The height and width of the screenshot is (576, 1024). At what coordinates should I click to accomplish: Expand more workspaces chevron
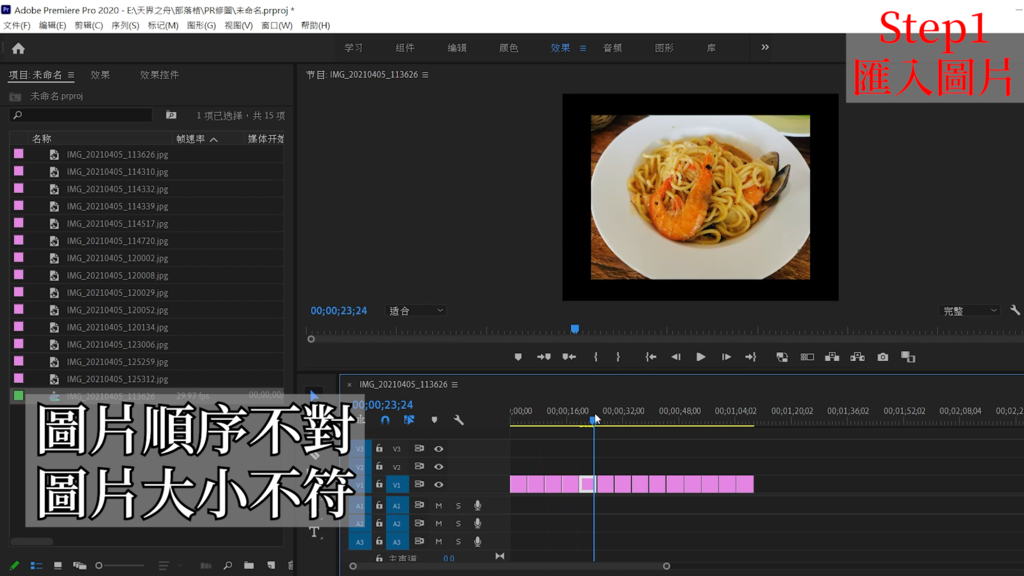coord(765,48)
